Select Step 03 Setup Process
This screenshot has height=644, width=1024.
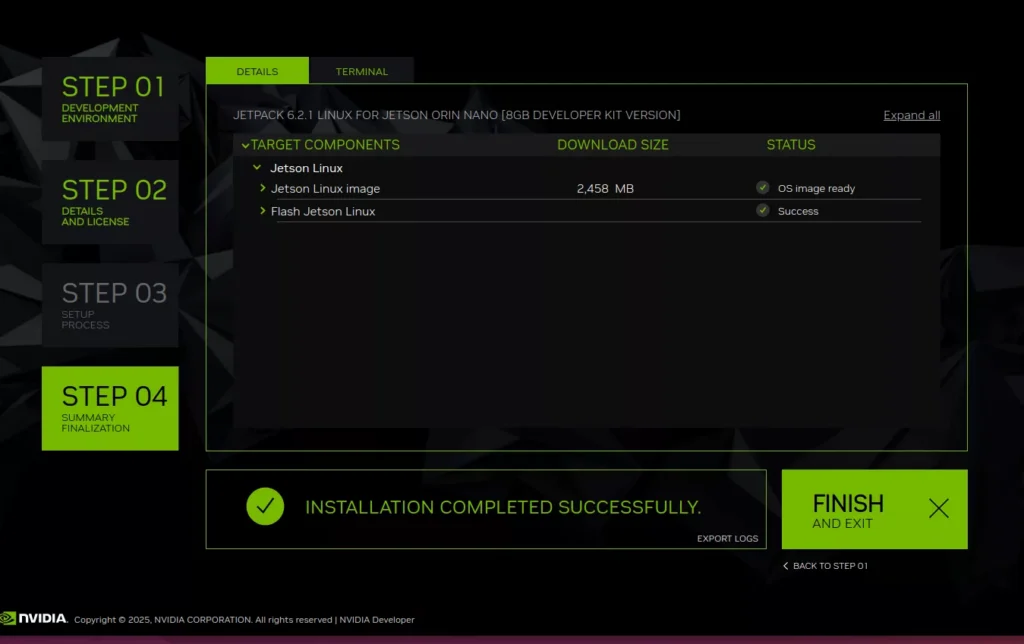[110, 304]
